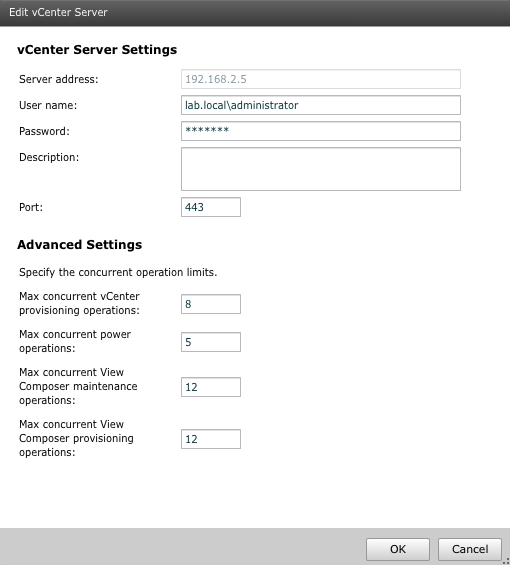Click the 'Server address:' label

[59, 79]
